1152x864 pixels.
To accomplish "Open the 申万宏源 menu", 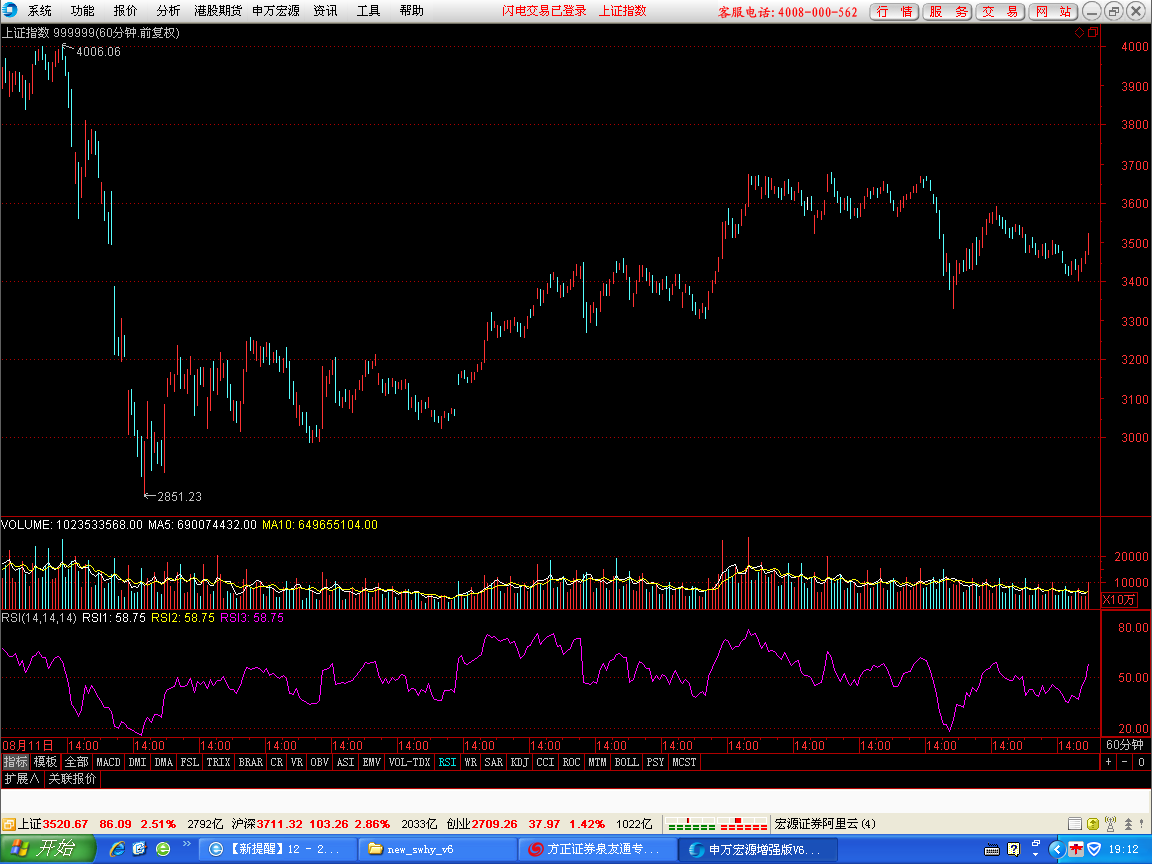I will [x=276, y=11].
